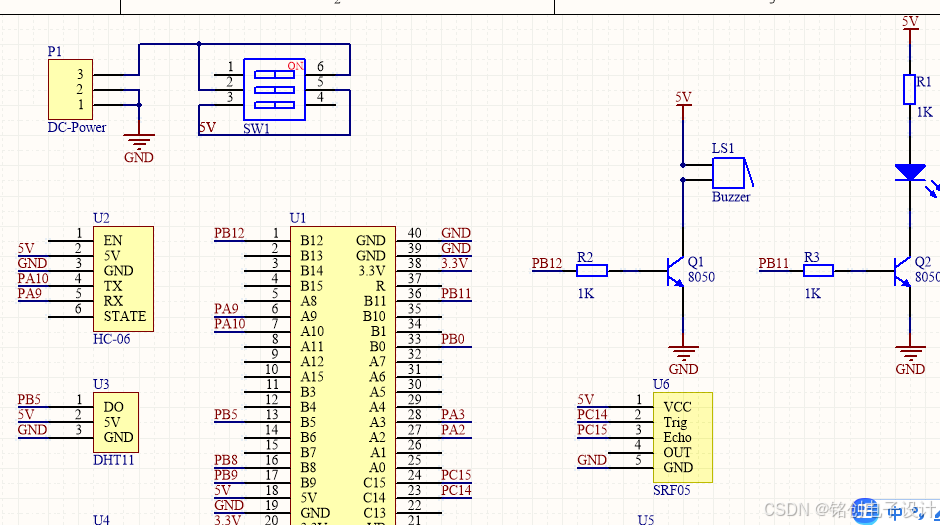Click the U1 designator text
This screenshot has height=525, width=940.
pyautogui.click(x=297, y=218)
